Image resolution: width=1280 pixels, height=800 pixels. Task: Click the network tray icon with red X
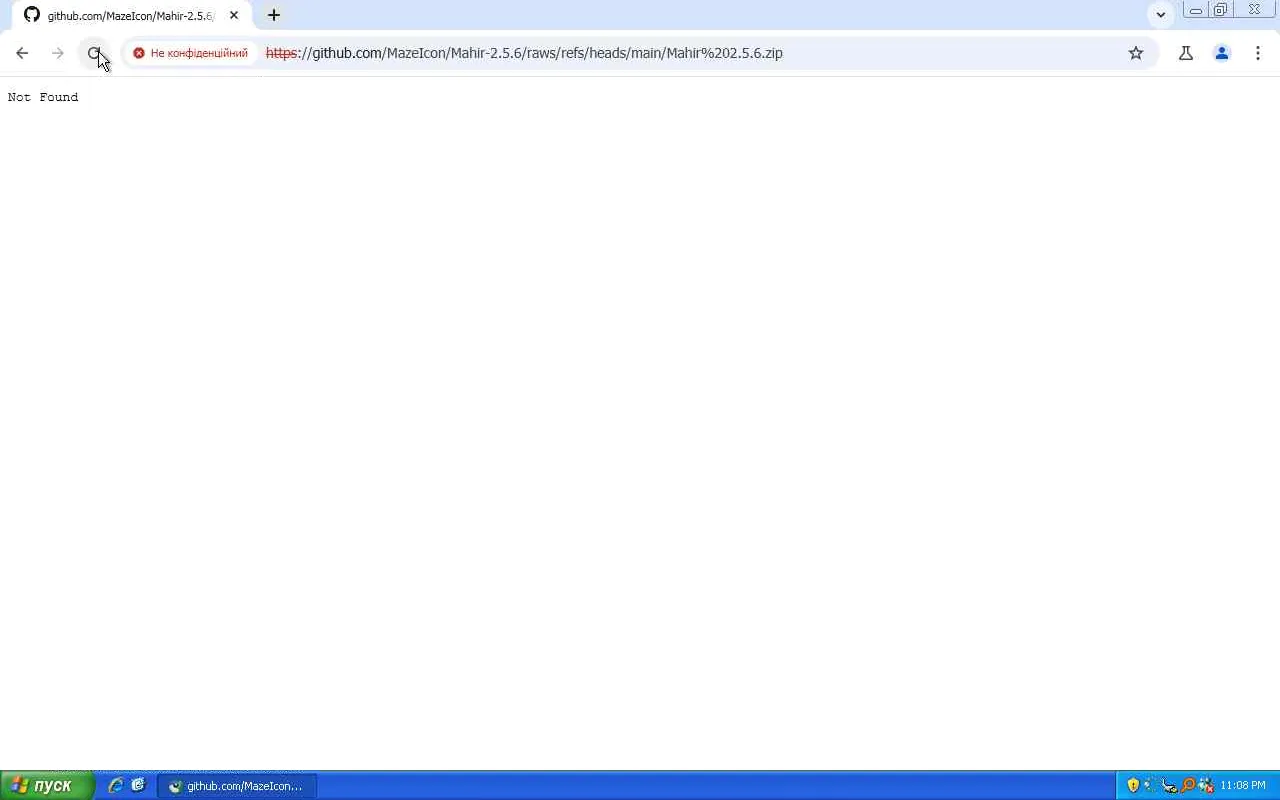coord(1206,786)
